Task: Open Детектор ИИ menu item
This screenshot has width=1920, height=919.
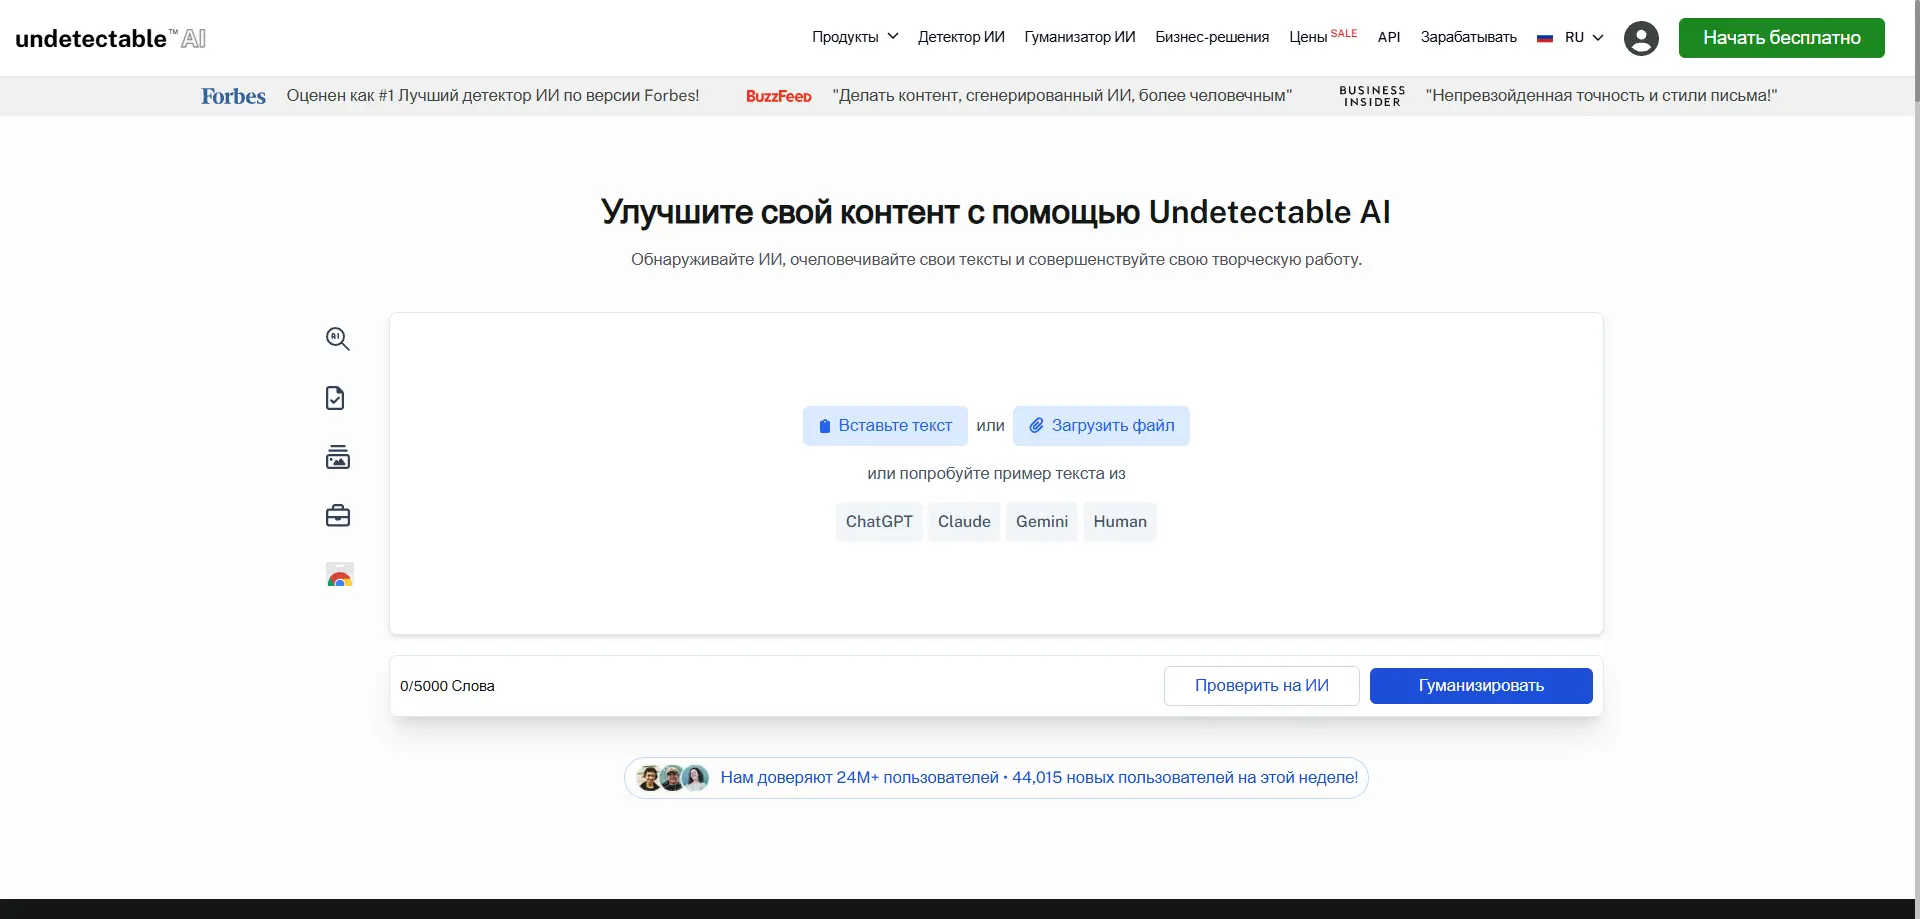Action: tap(961, 37)
